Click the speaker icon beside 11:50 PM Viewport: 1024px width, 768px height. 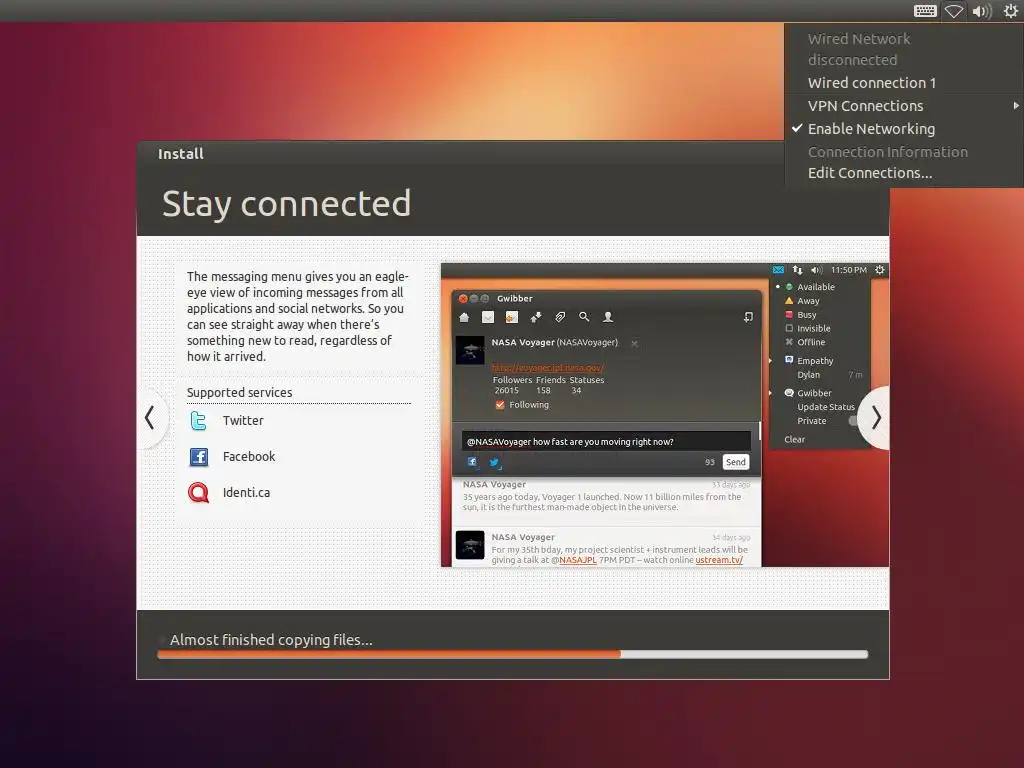click(x=816, y=270)
